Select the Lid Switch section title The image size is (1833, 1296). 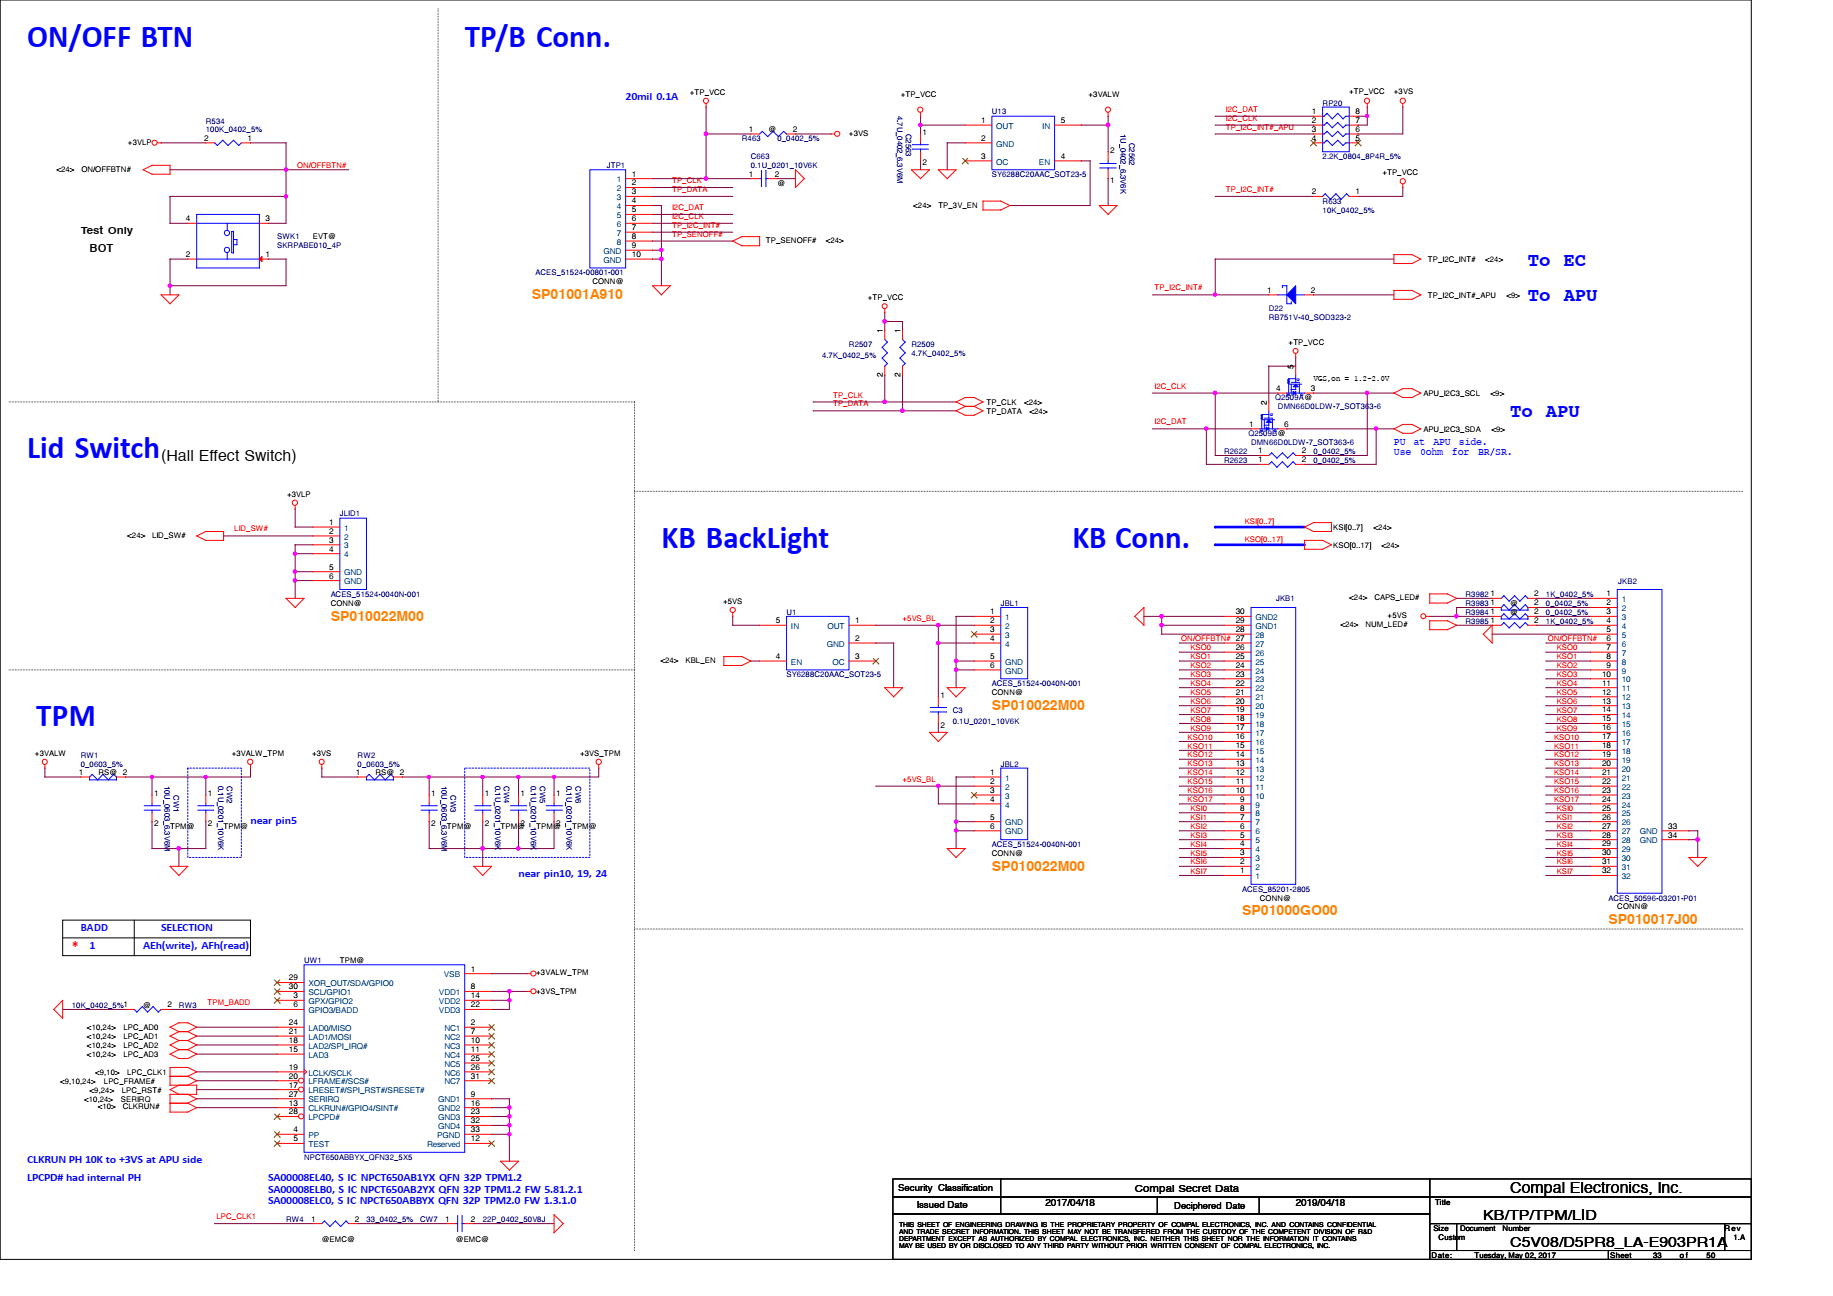(x=93, y=448)
